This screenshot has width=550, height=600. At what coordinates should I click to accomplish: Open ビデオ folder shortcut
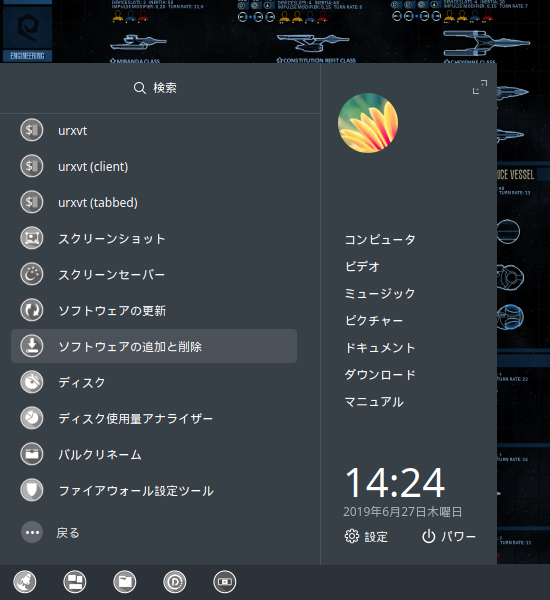point(362,266)
